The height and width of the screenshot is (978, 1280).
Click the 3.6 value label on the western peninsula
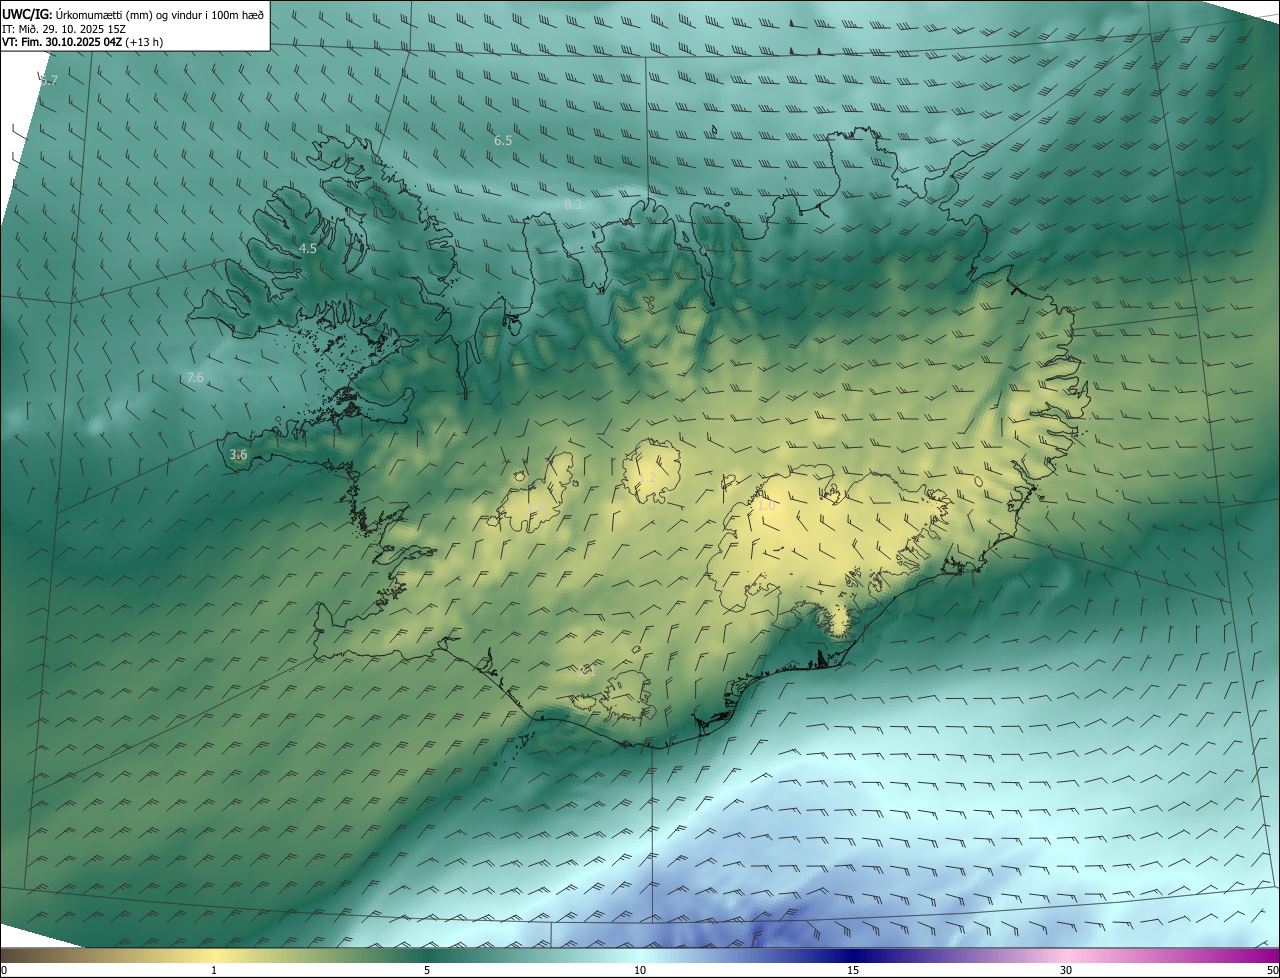pyautogui.click(x=238, y=454)
